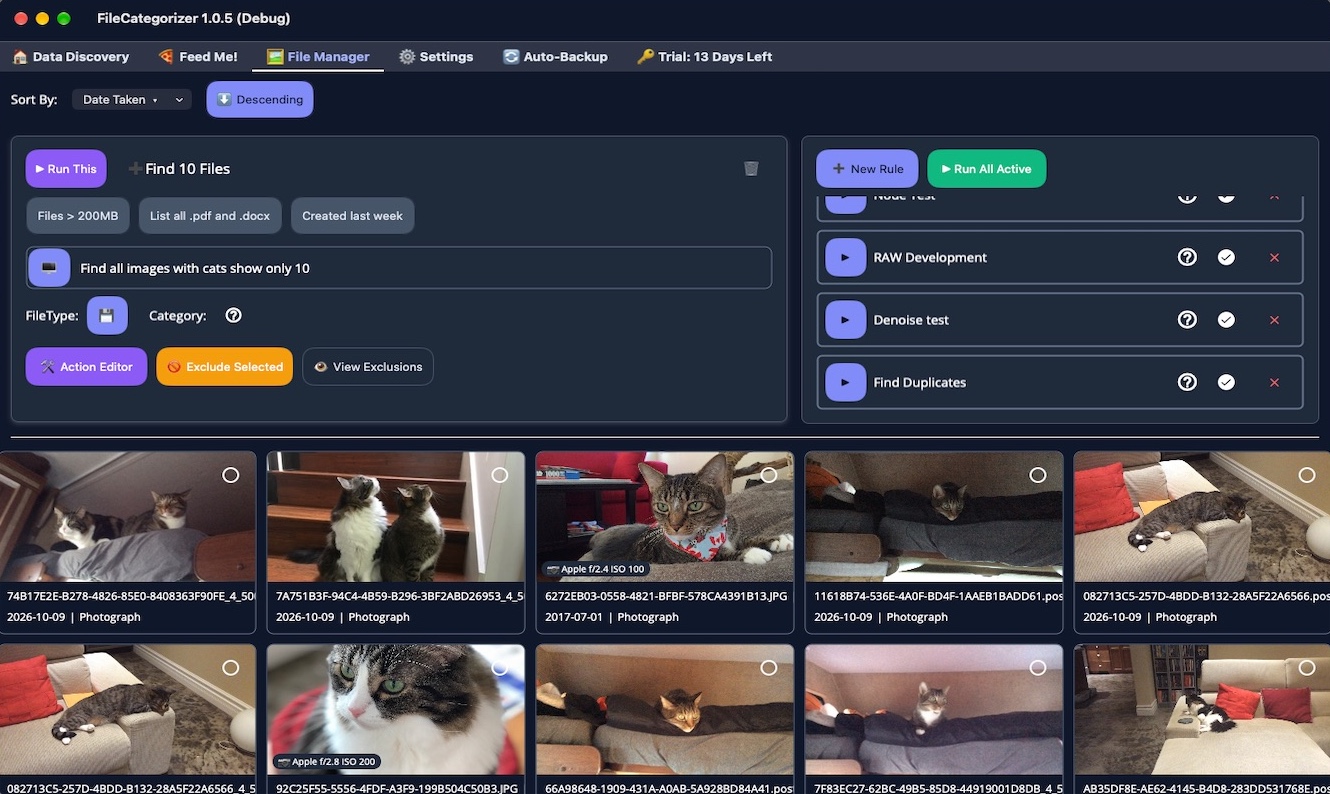Toggle the Descending sort order button

coord(260,100)
